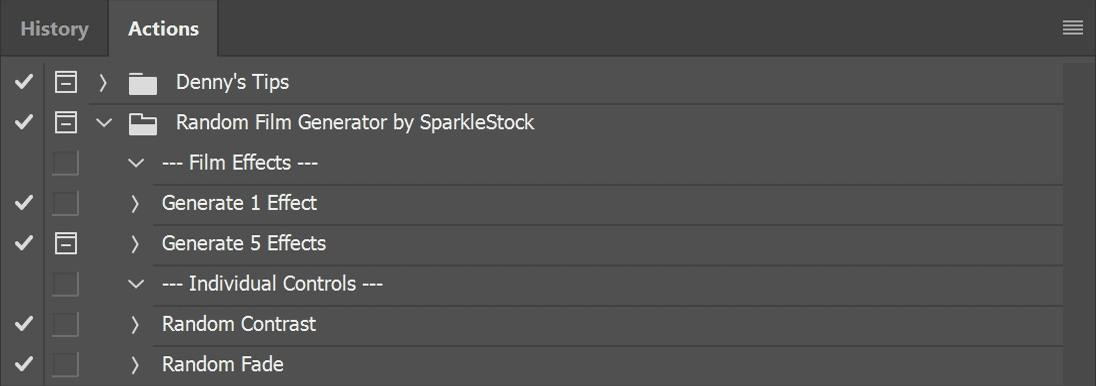Click the Denny's Tips folder icon
This screenshot has height=386, width=1096.
tap(143, 83)
